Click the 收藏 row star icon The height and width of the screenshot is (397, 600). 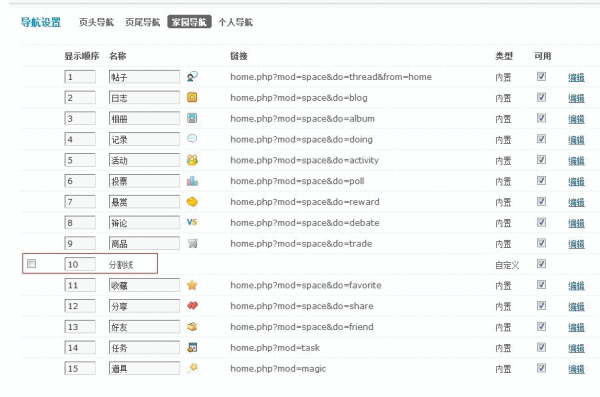(x=192, y=285)
